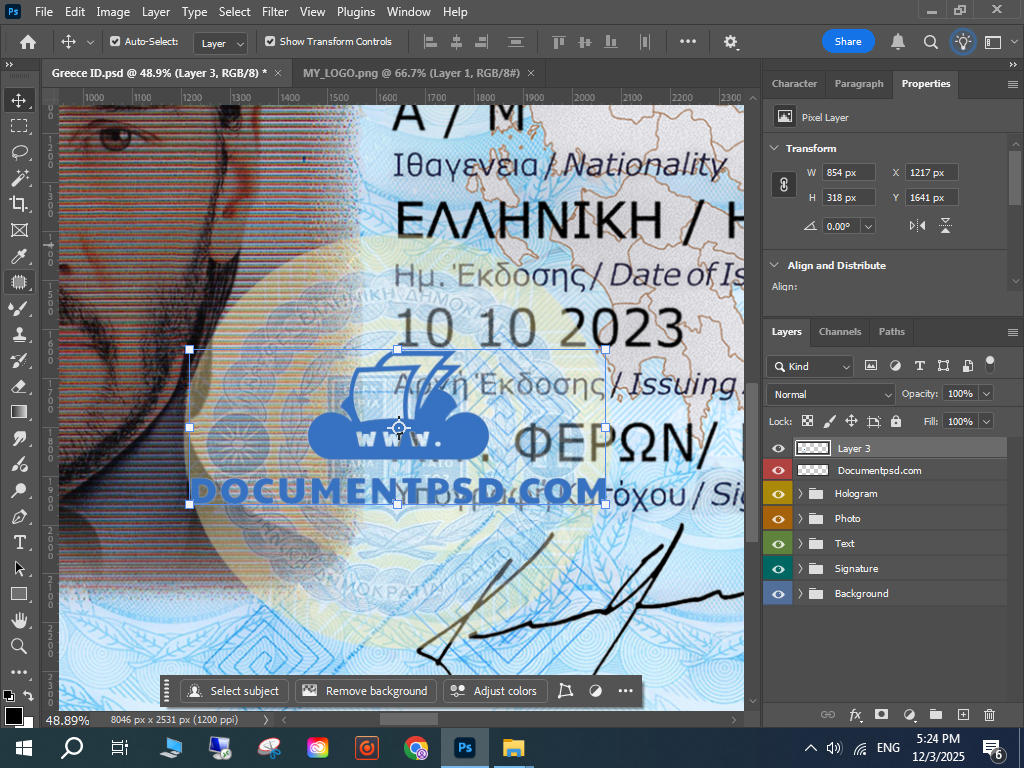
Task: Select the Zoom tool in toolbar
Action: pyautogui.click(x=18, y=646)
